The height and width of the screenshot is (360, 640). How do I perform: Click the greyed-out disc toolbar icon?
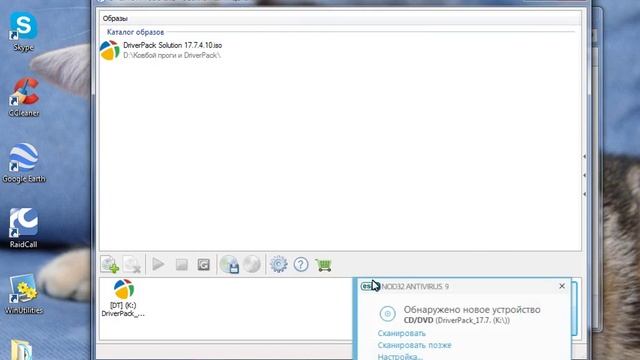coord(252,264)
